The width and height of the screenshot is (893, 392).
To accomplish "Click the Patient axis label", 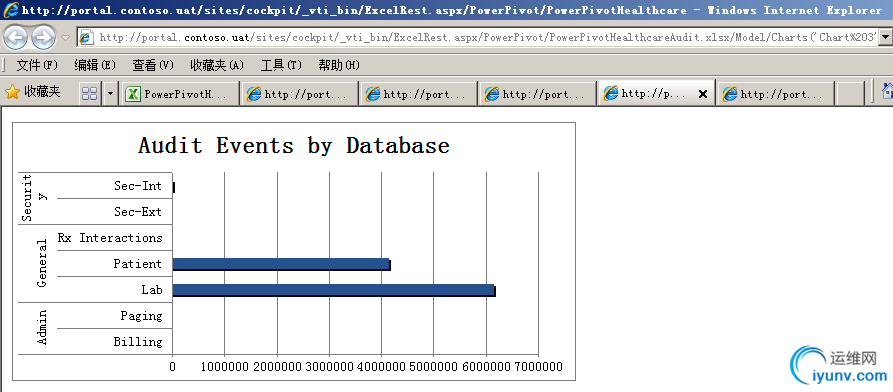I will pos(138,264).
